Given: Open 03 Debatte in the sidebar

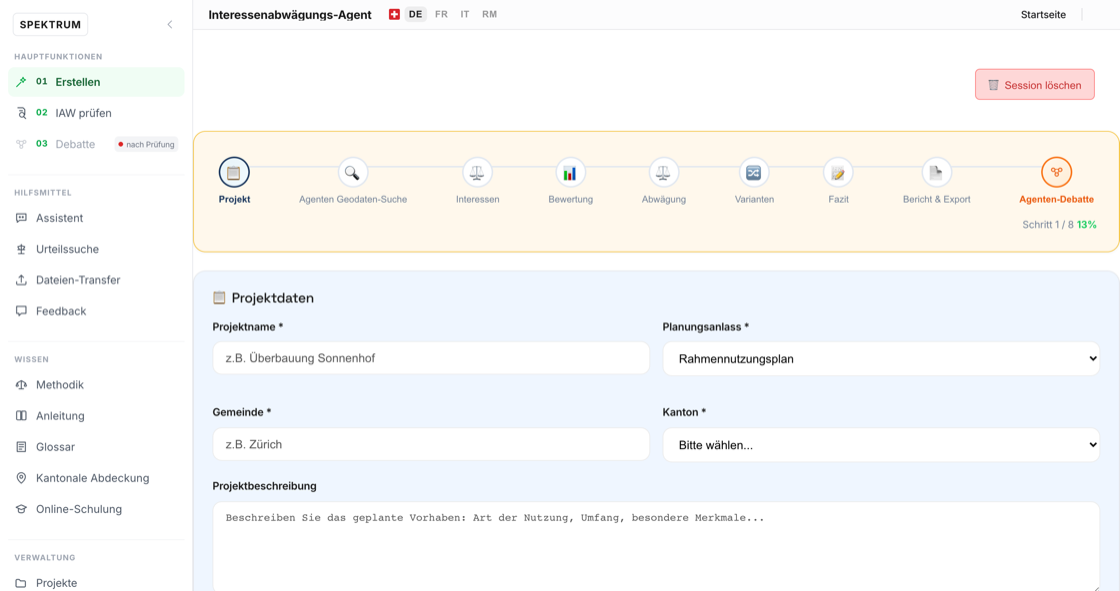Looking at the screenshot, I should point(96,144).
